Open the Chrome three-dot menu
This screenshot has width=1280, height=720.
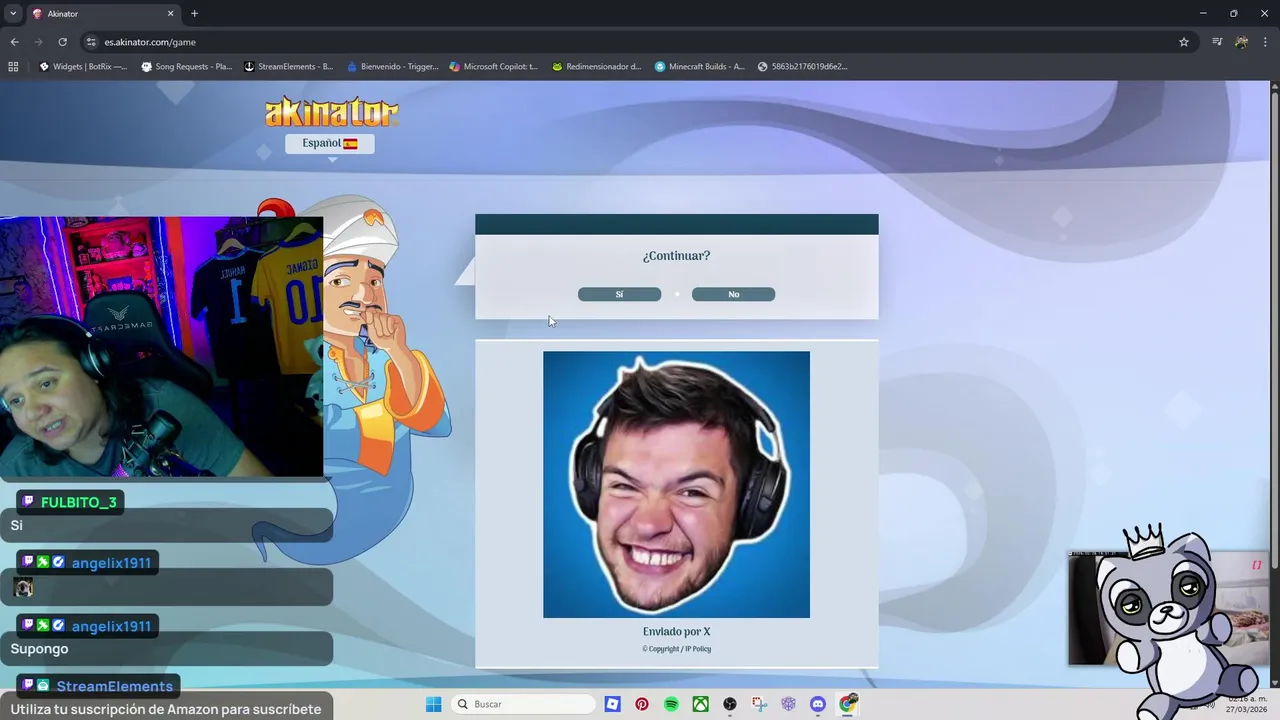[1266, 42]
